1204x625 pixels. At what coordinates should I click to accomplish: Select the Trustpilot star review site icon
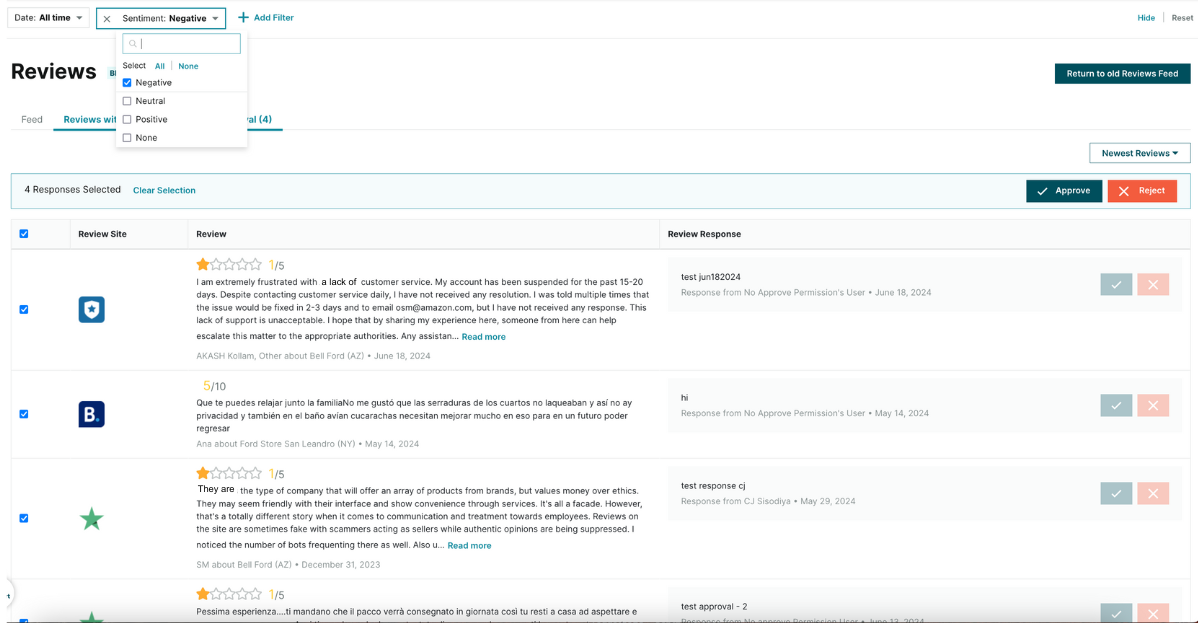point(91,519)
